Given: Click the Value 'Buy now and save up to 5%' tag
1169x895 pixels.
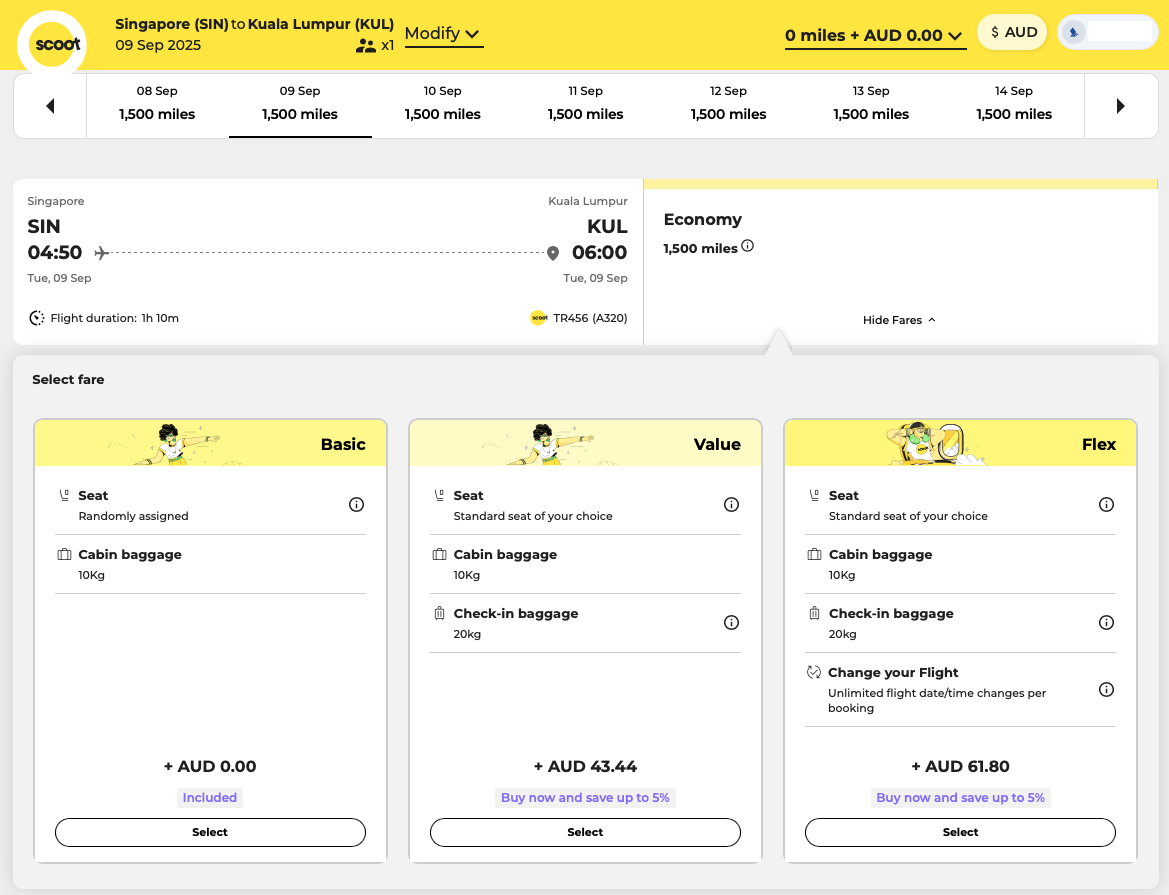Looking at the screenshot, I should (x=585, y=797).
